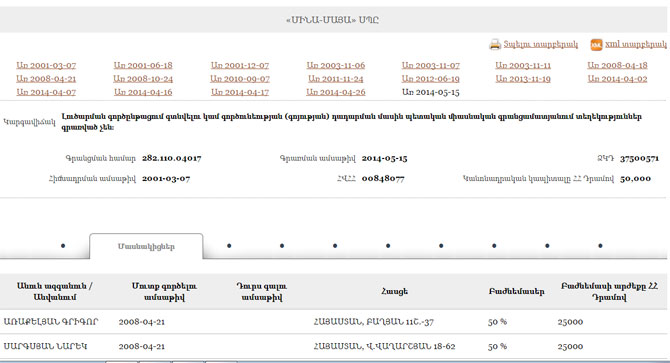Image resolution: width=670 pixels, height=363 pixels.
Task: Click the charter capital value '50,000'
Action: click(x=636, y=178)
